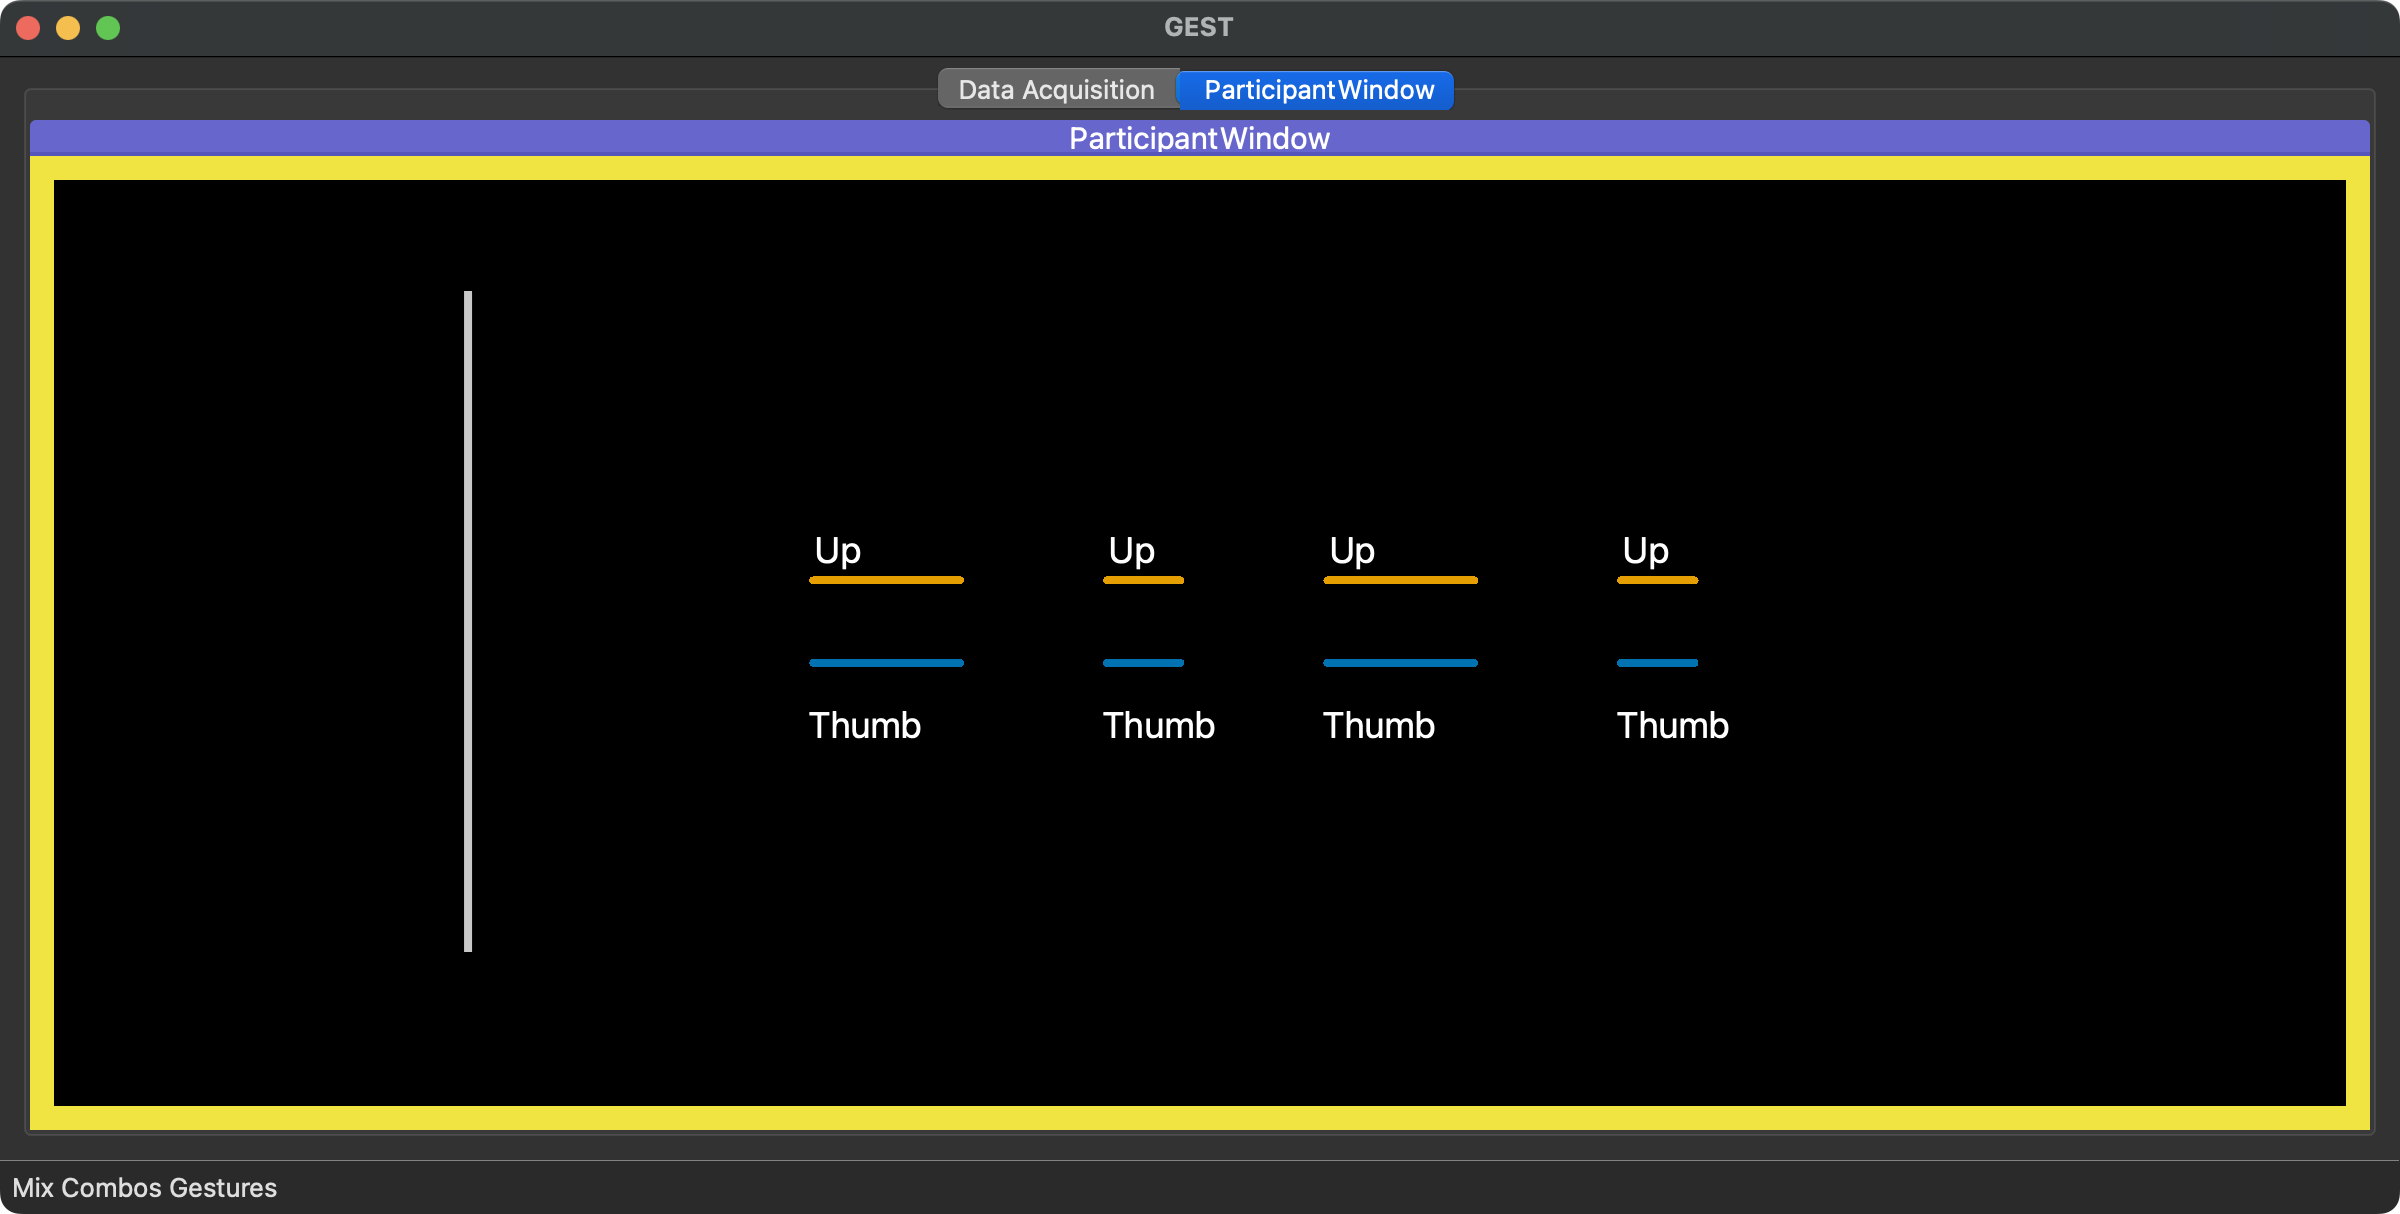Click the fourth Thumb label
The image size is (2400, 1214).
point(1672,725)
